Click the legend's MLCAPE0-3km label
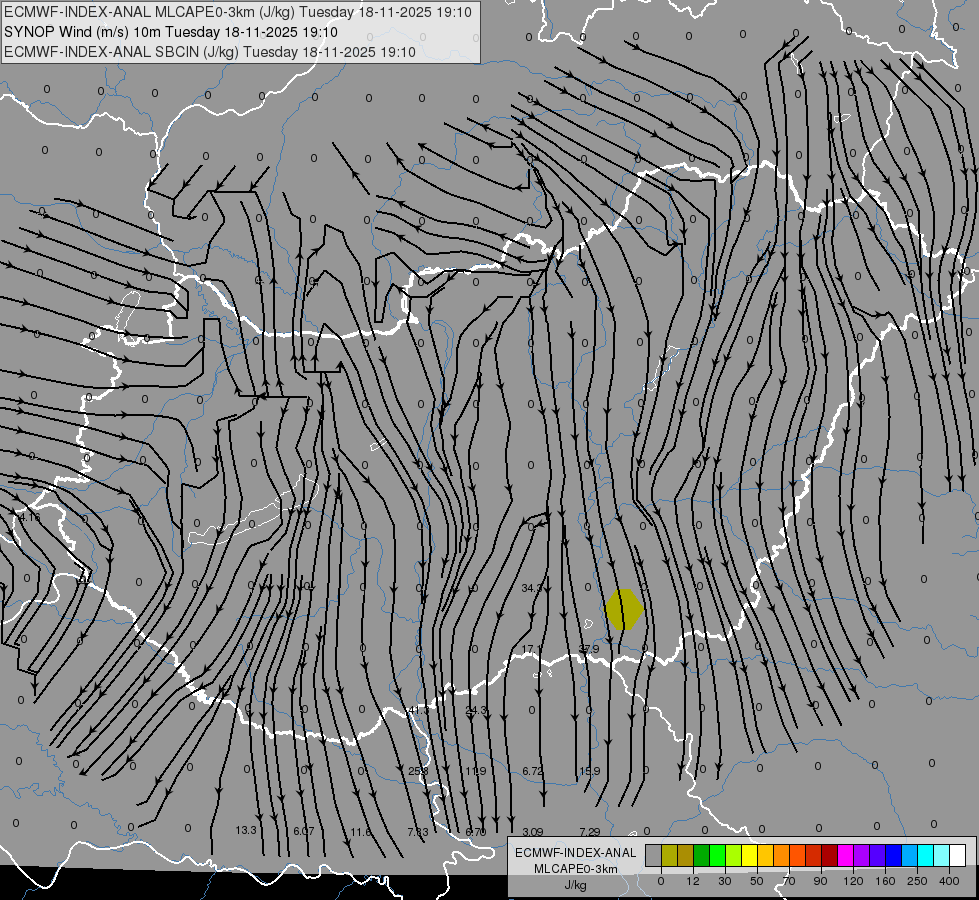Viewport: 979px width, 900px height. [576, 869]
